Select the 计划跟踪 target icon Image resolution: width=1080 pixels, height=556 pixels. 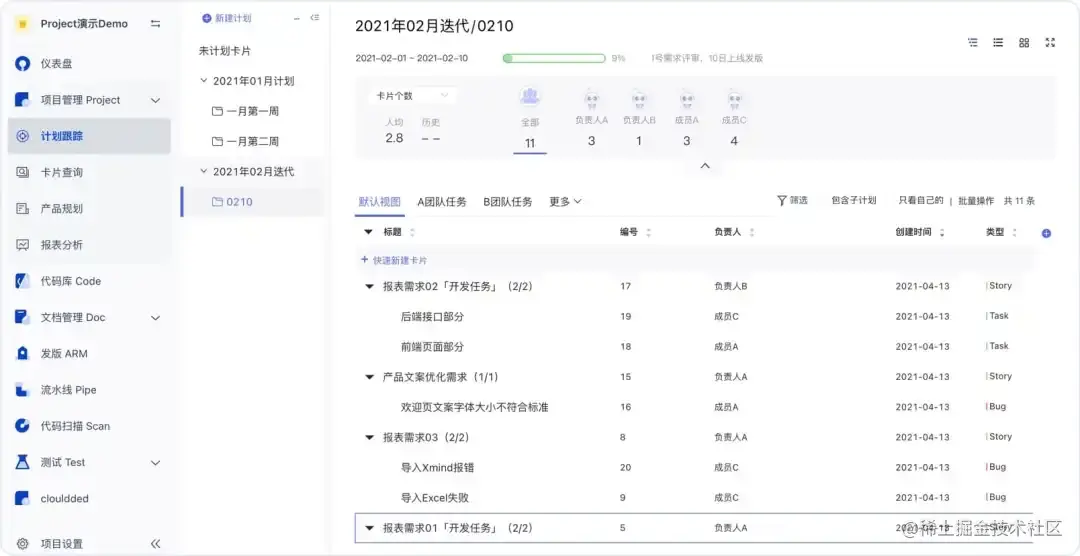coord(23,136)
